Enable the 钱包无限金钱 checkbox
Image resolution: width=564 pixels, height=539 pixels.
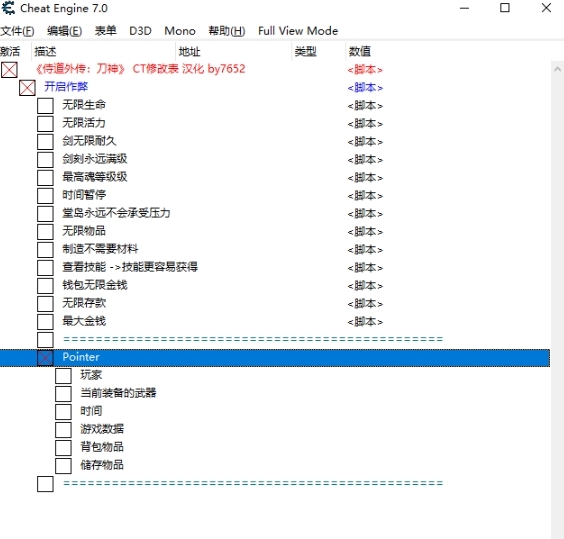click(x=45, y=285)
